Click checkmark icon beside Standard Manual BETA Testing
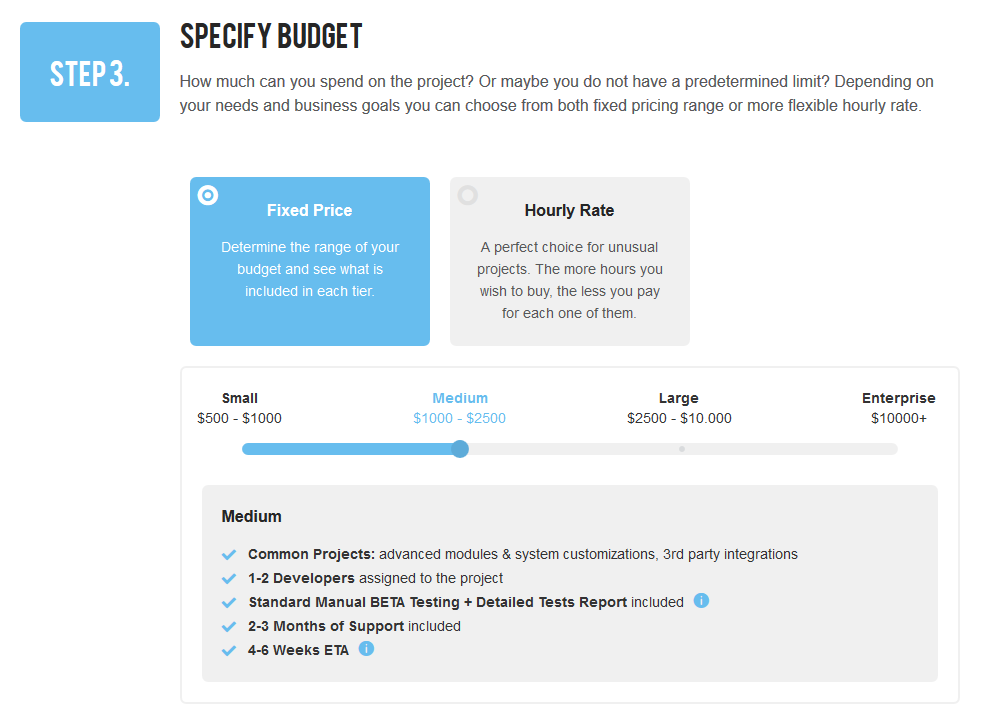This screenshot has height=724, width=985. 229,602
